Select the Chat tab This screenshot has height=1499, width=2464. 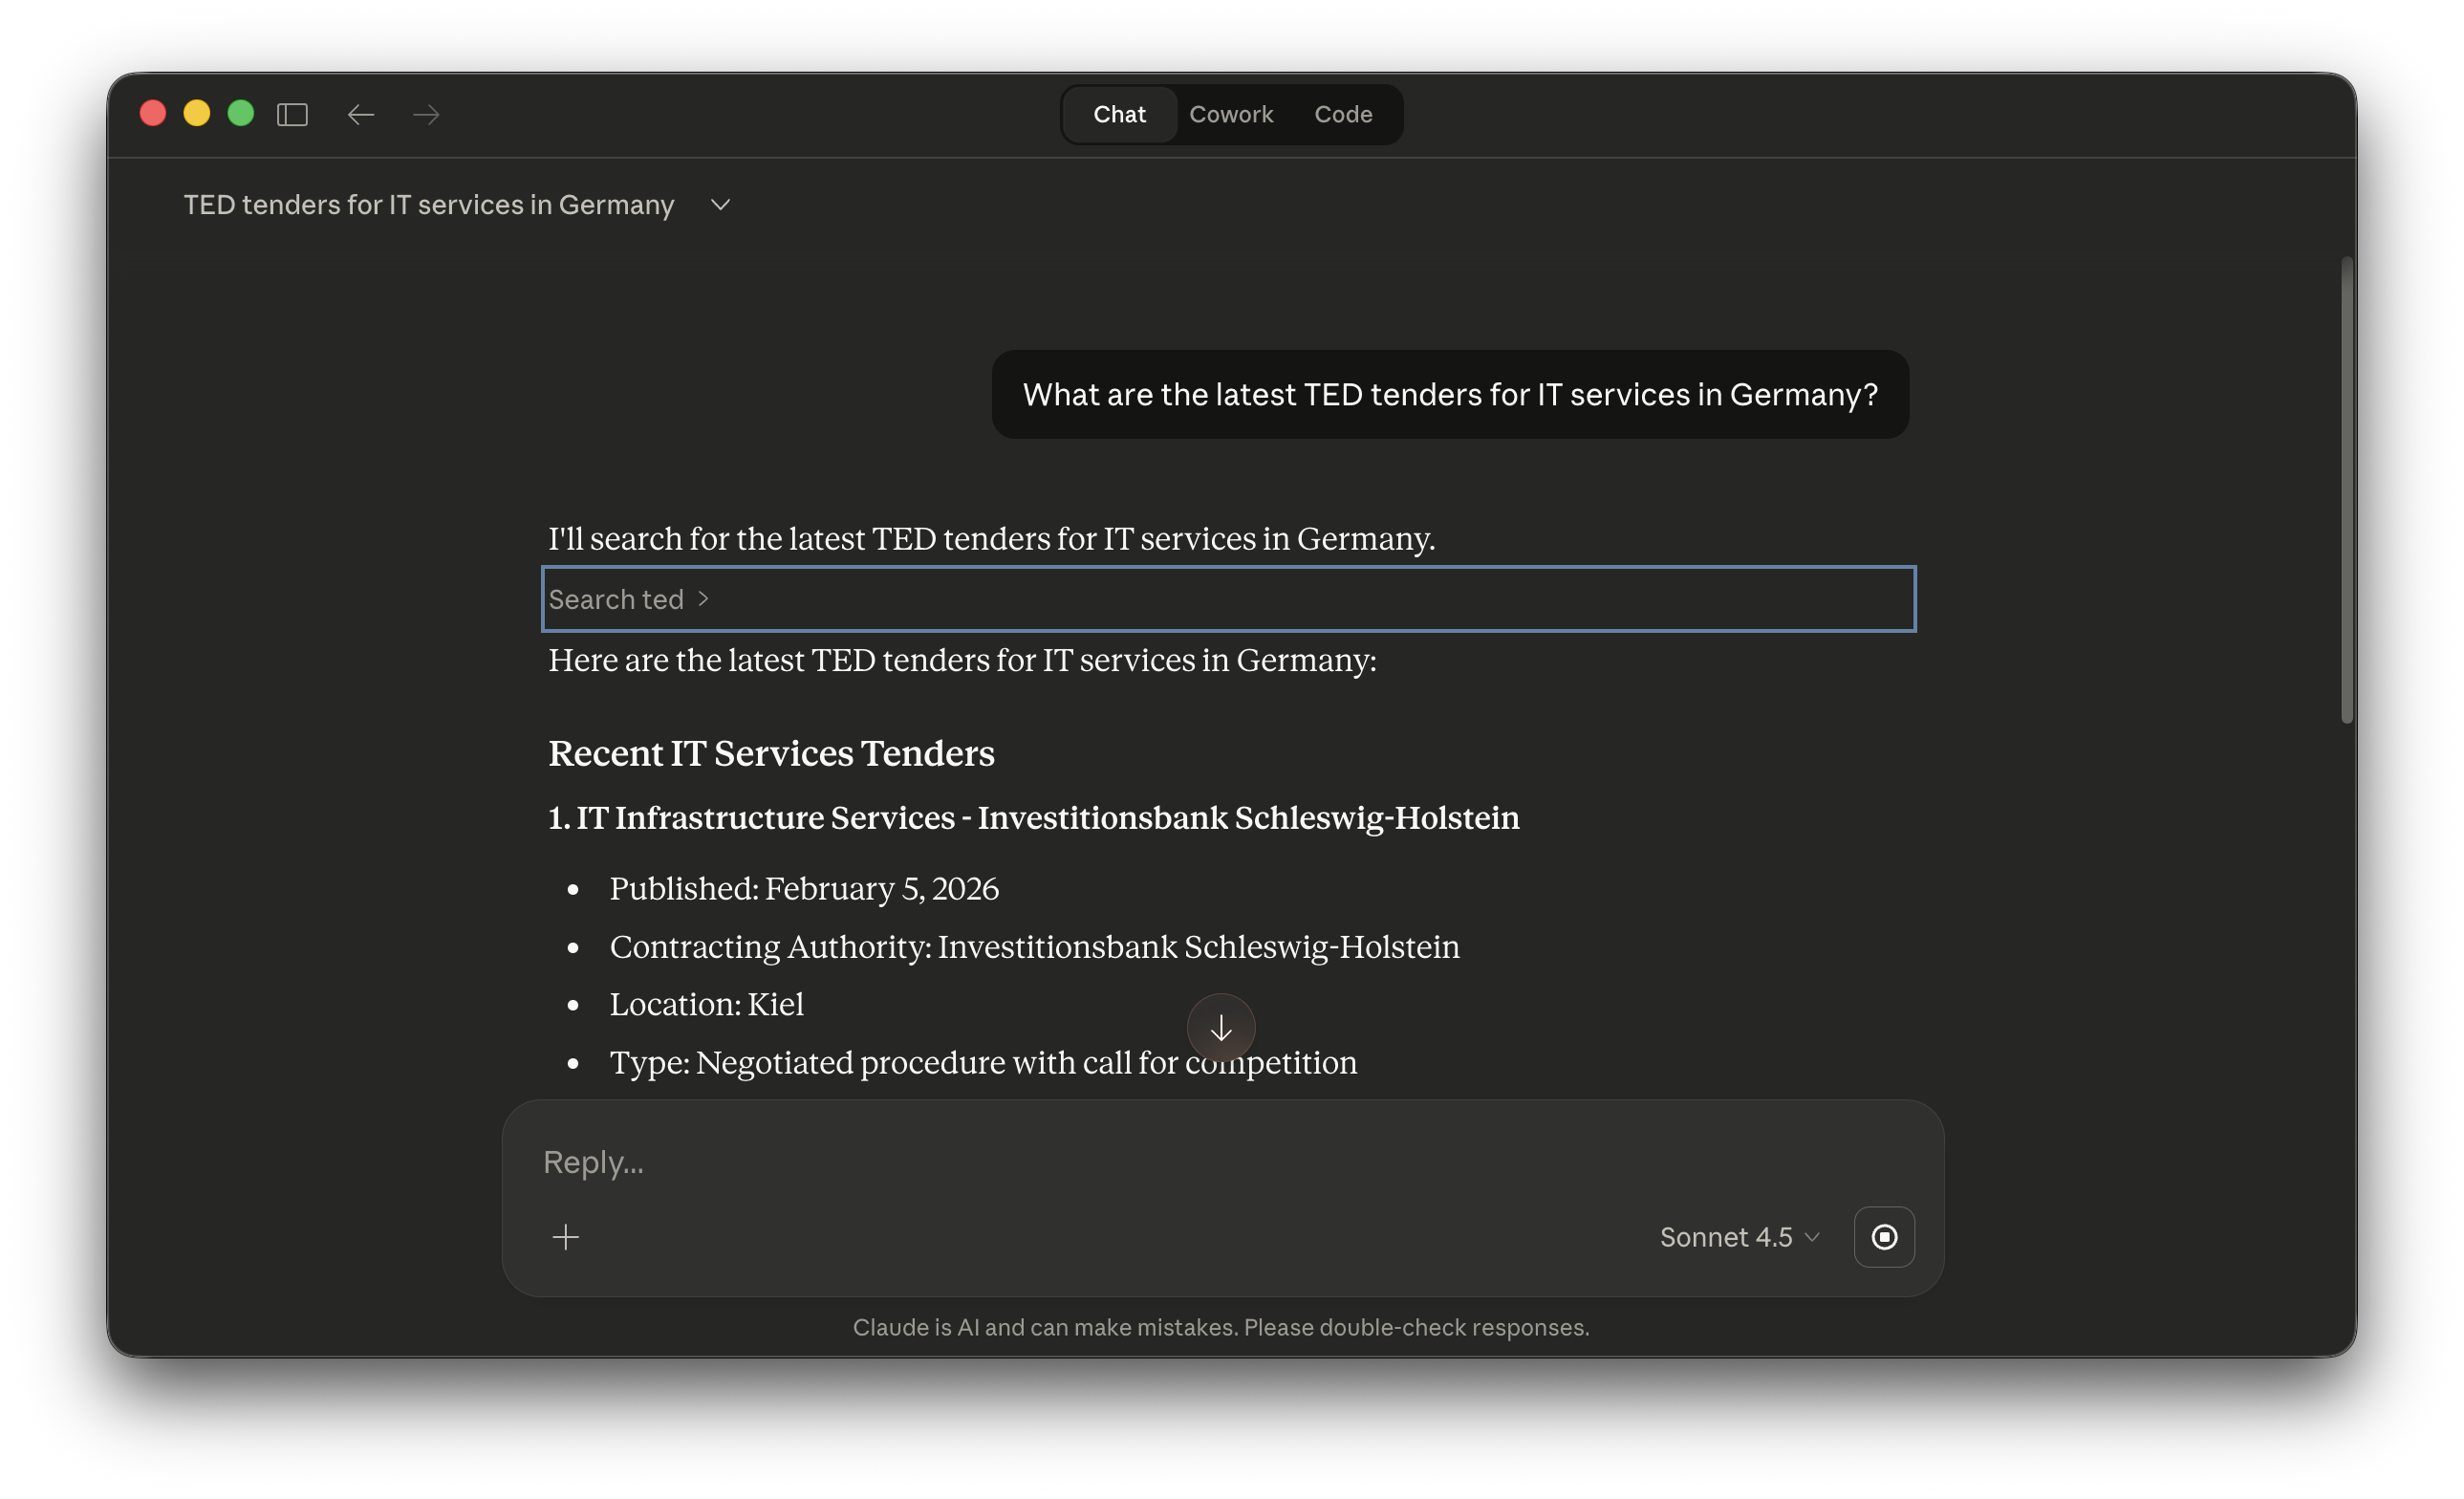[x=1119, y=114]
